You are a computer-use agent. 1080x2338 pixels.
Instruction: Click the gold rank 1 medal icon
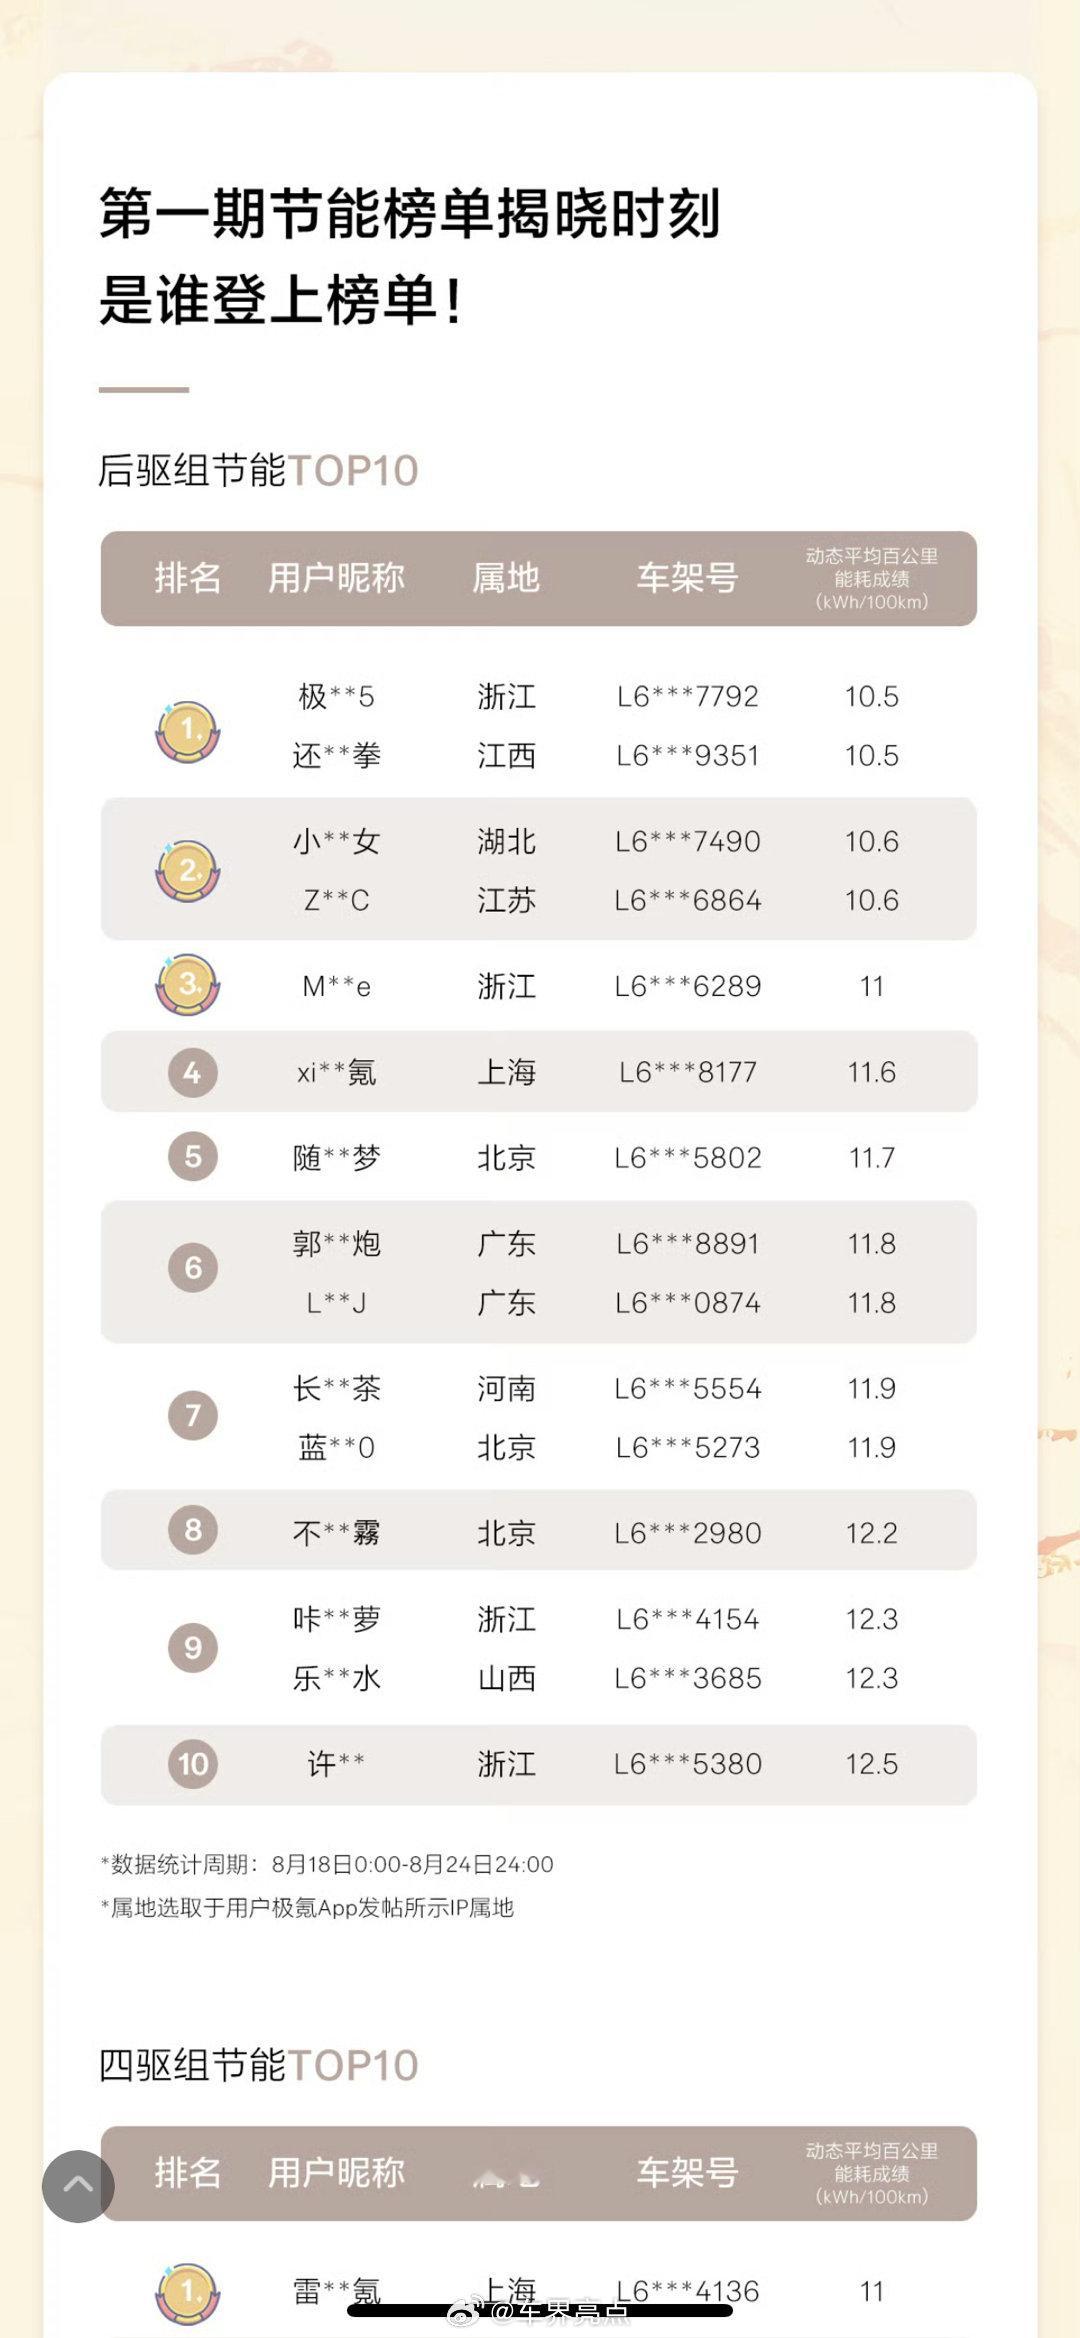(188, 732)
